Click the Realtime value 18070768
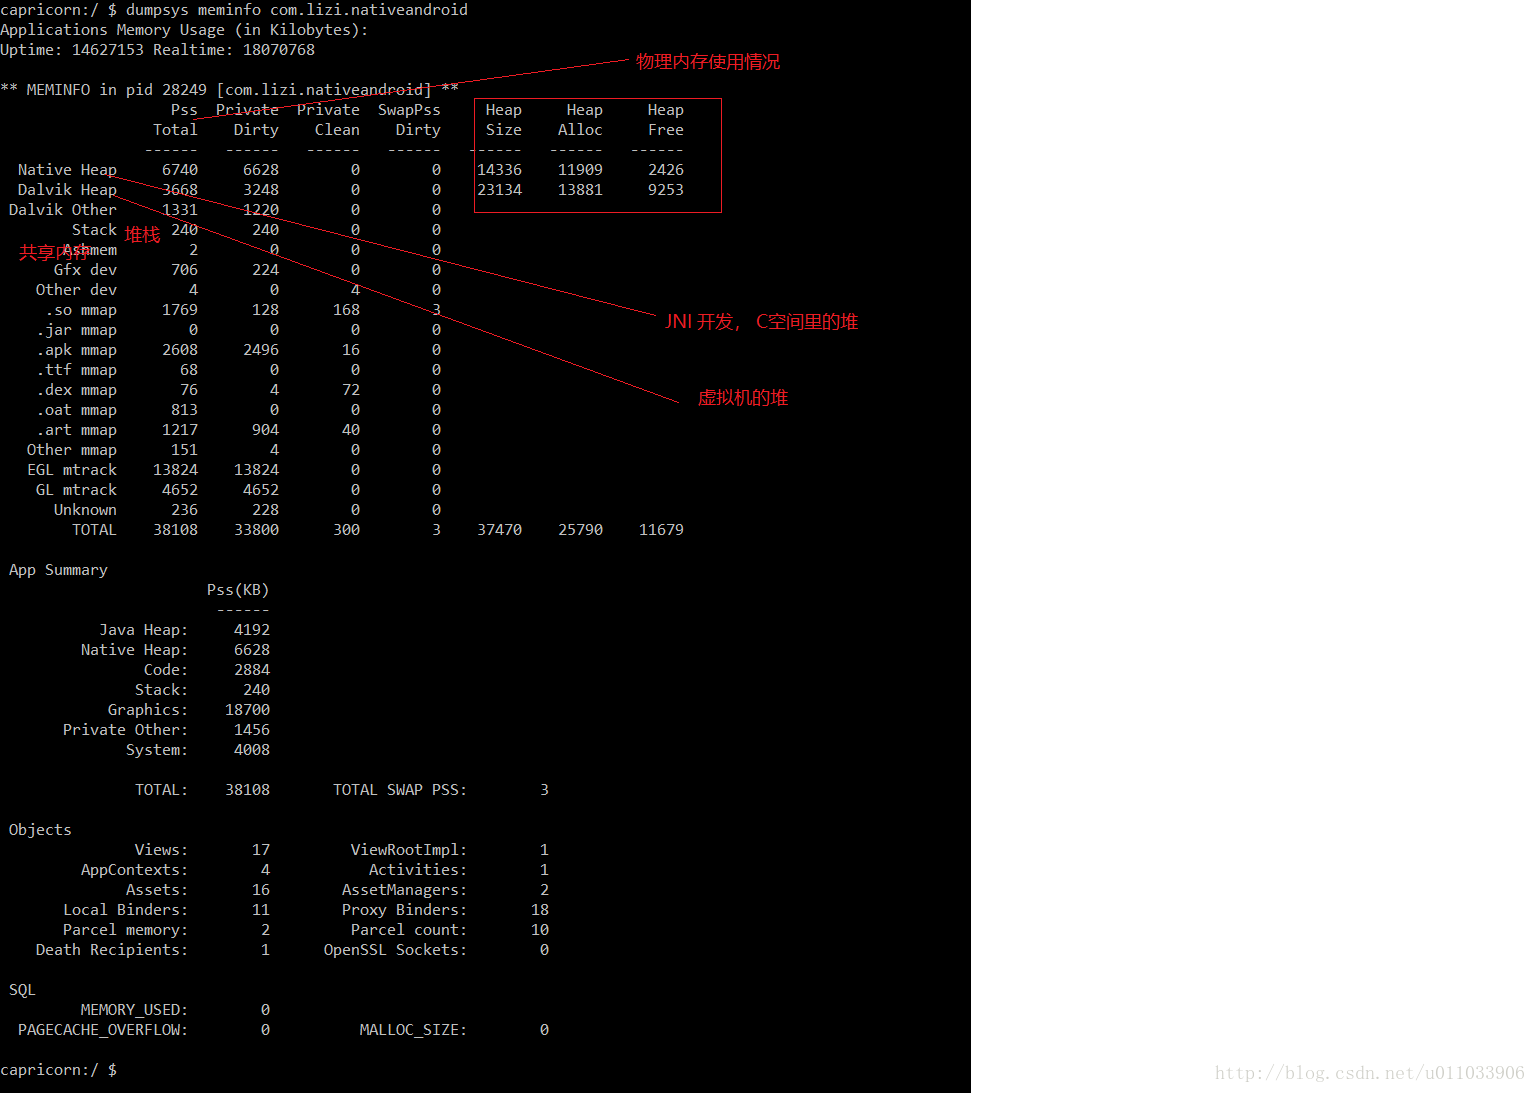Screen dimensions: 1536x1093 (x=279, y=50)
